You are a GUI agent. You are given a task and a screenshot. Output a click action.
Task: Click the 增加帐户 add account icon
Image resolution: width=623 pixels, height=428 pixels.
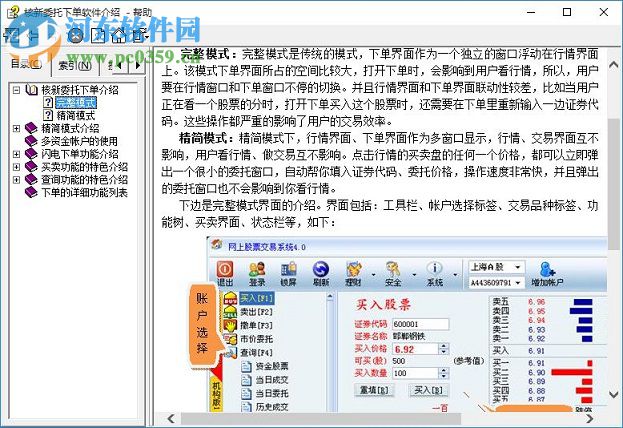click(548, 274)
